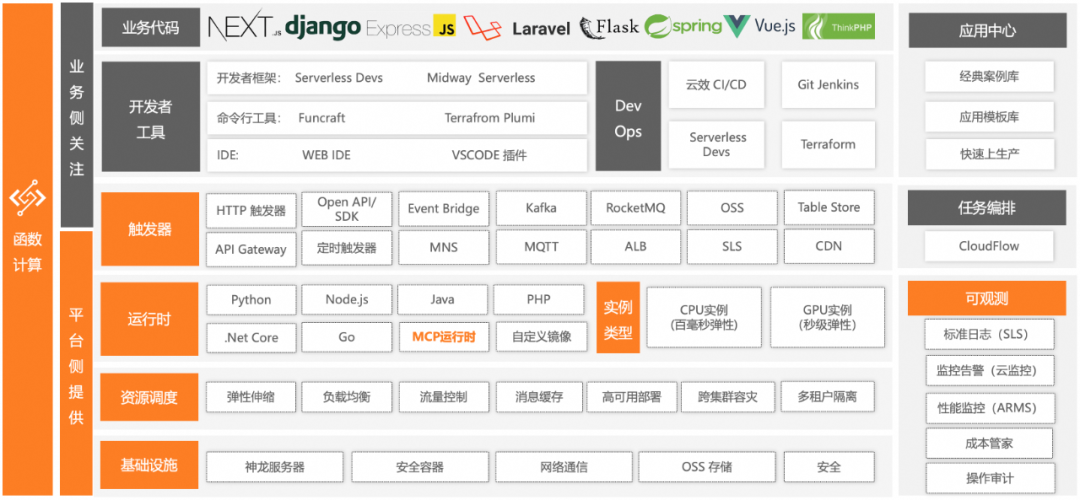
Task: Click the django logo
Action: (x=323, y=26)
